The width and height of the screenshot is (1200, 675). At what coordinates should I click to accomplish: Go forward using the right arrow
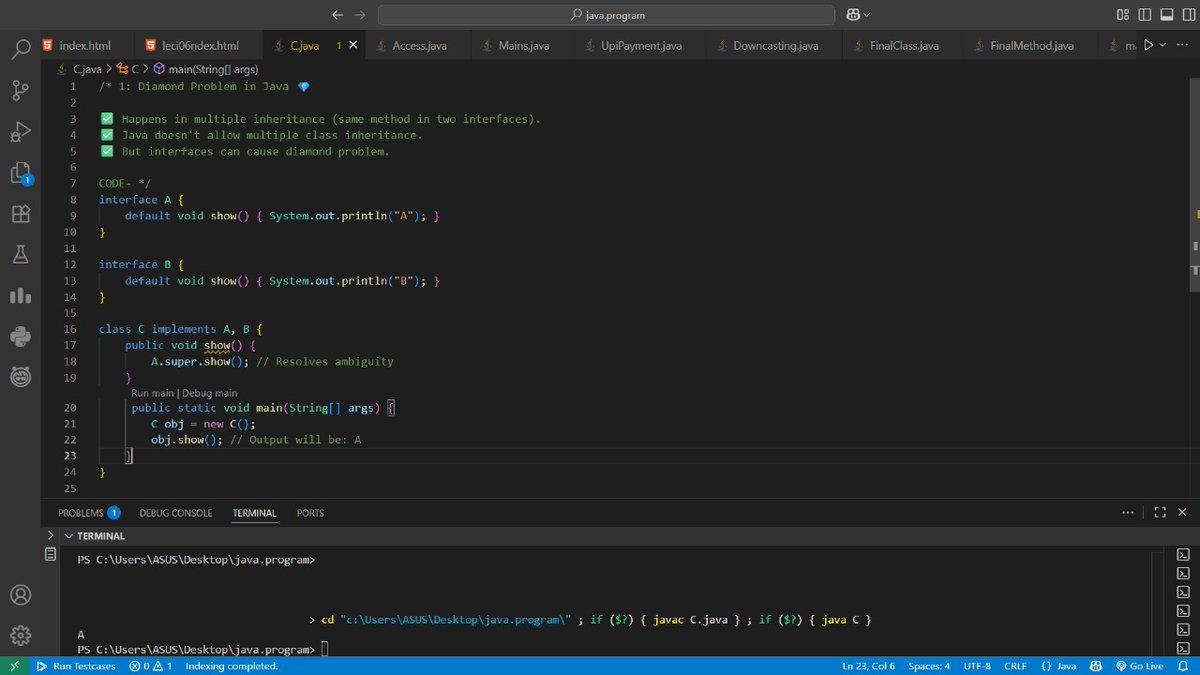(360, 15)
